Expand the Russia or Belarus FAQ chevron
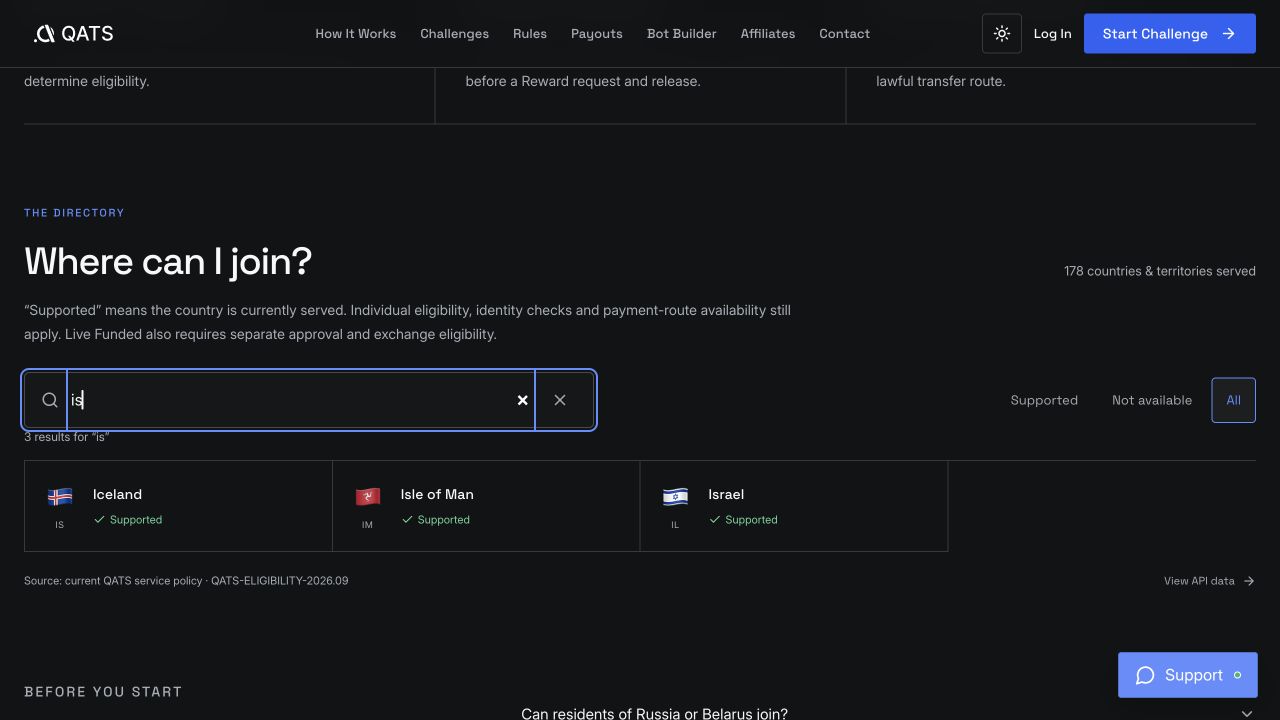This screenshot has width=1280, height=720. point(1247,714)
